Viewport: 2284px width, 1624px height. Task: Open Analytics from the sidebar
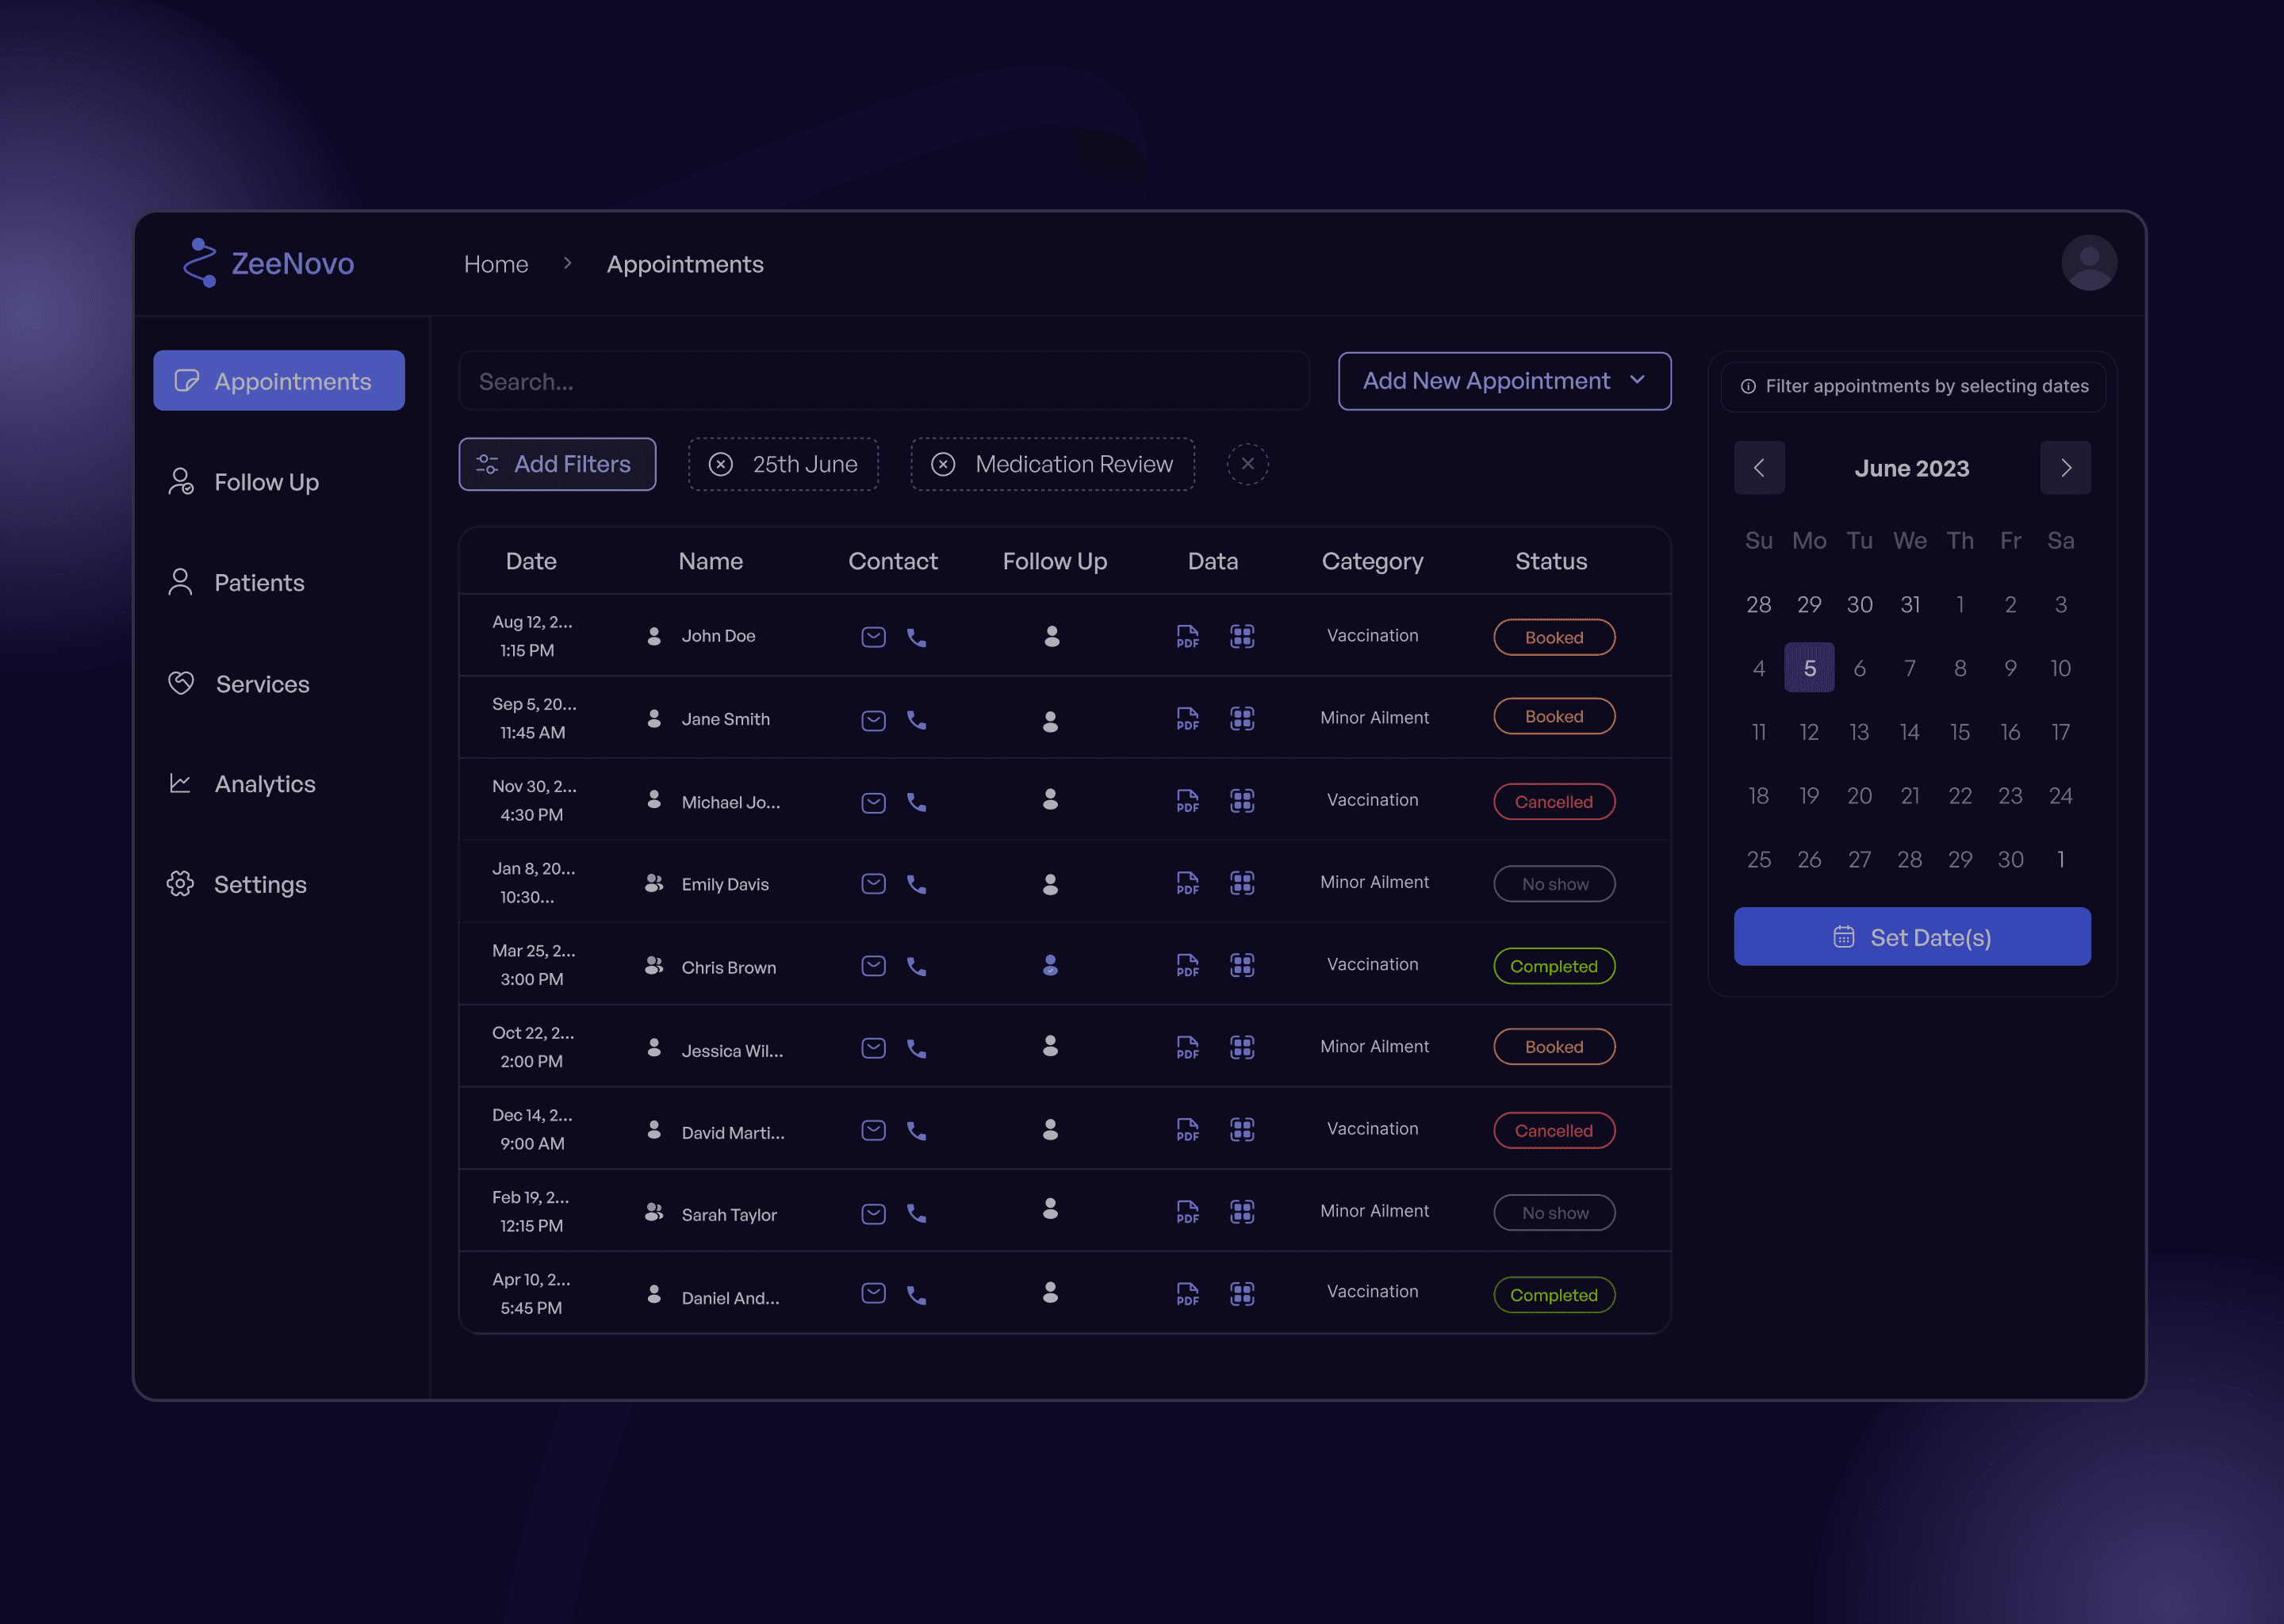click(264, 784)
